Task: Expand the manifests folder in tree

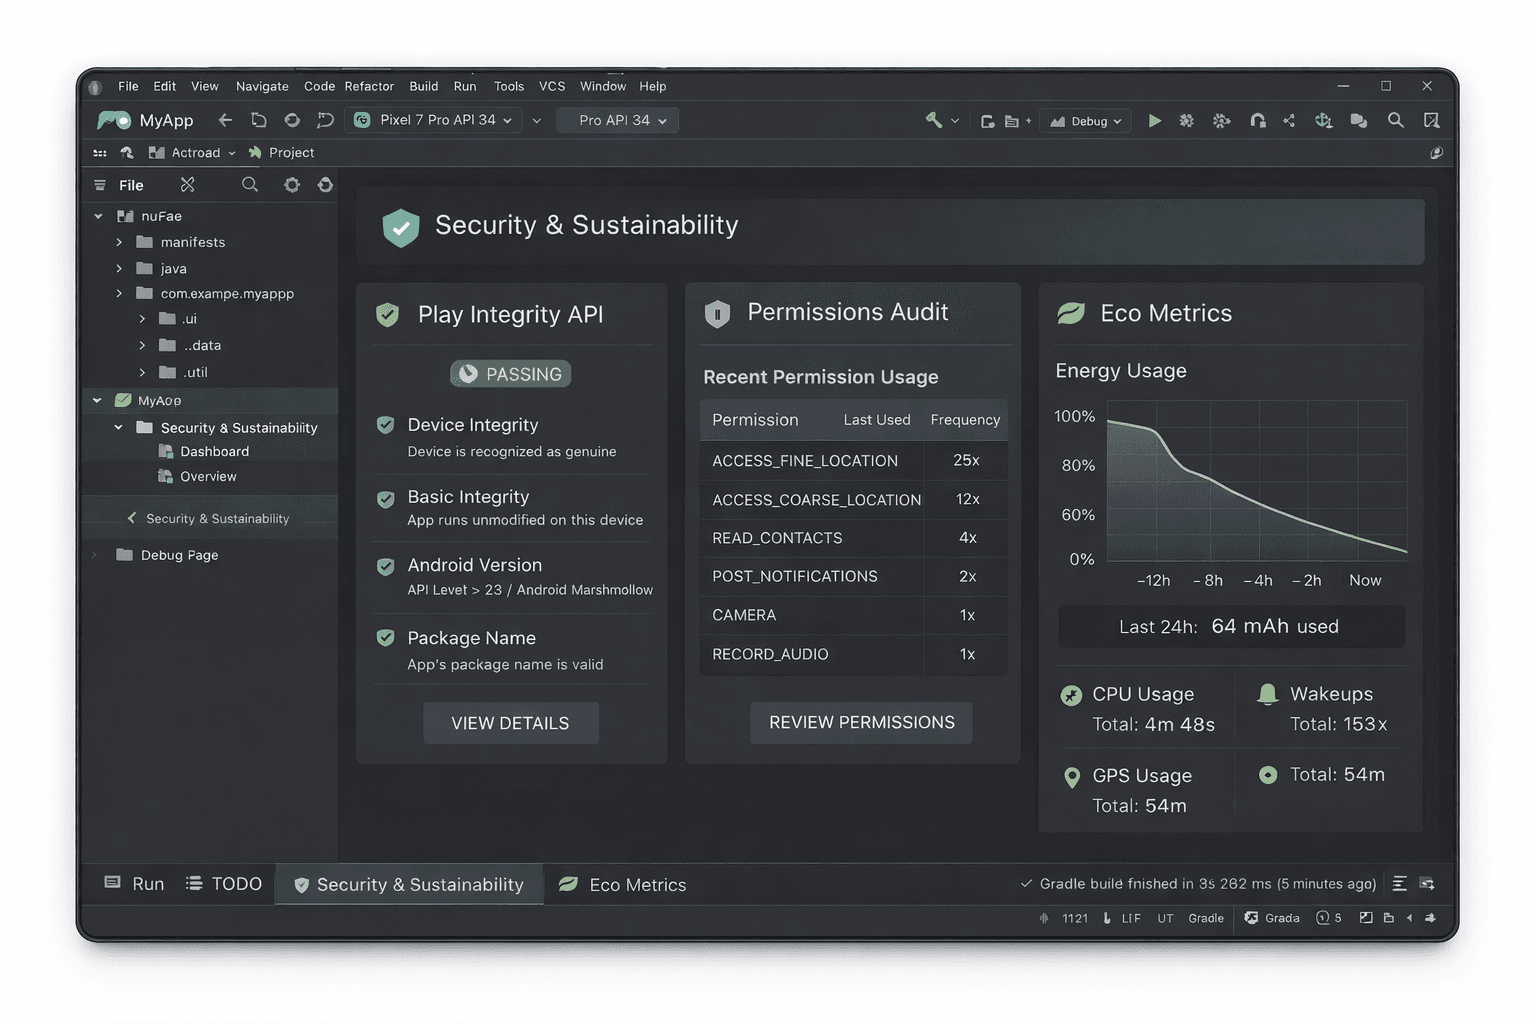Action: [119, 242]
